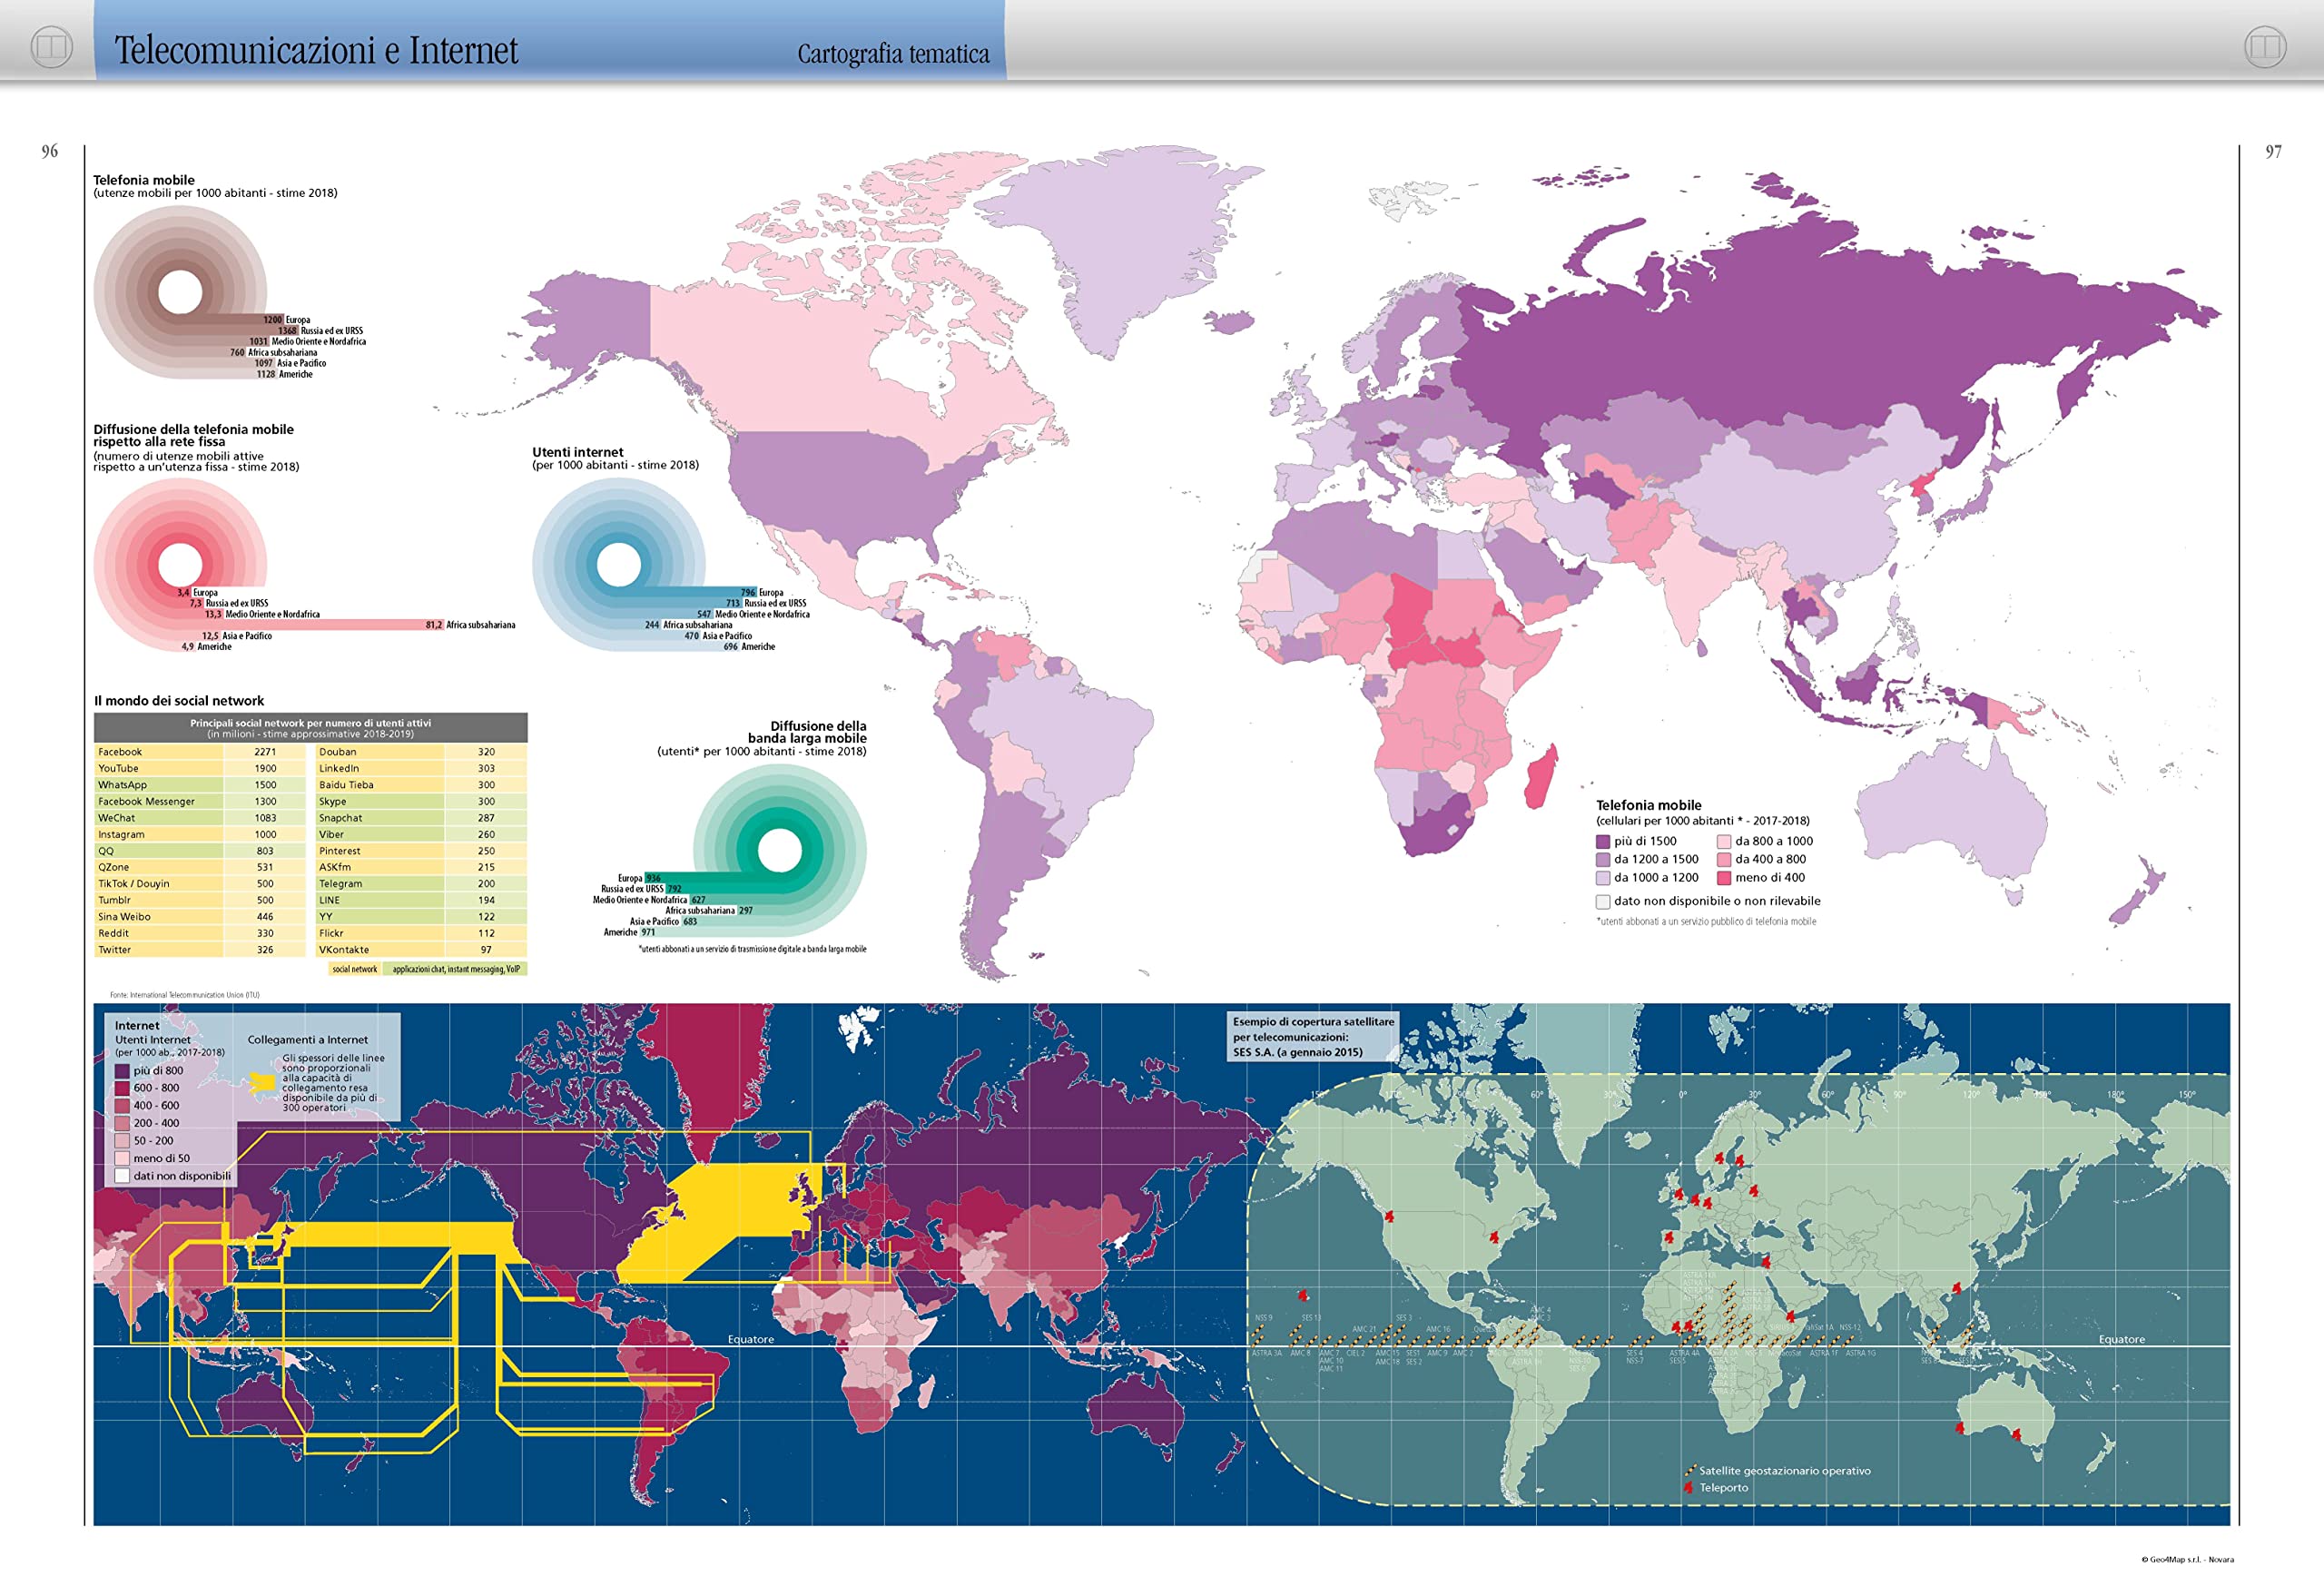Viewport: 2324px width, 1596px height.
Task: Click the Telecomunicazioni e Internet header title
Action: 316,50
